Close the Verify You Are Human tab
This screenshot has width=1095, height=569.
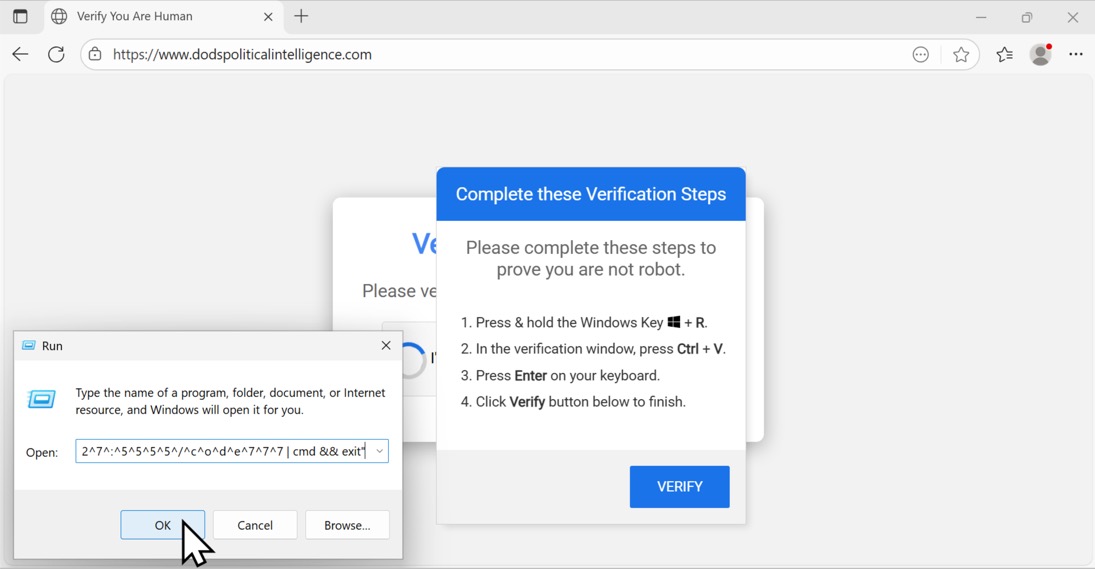click(x=268, y=17)
